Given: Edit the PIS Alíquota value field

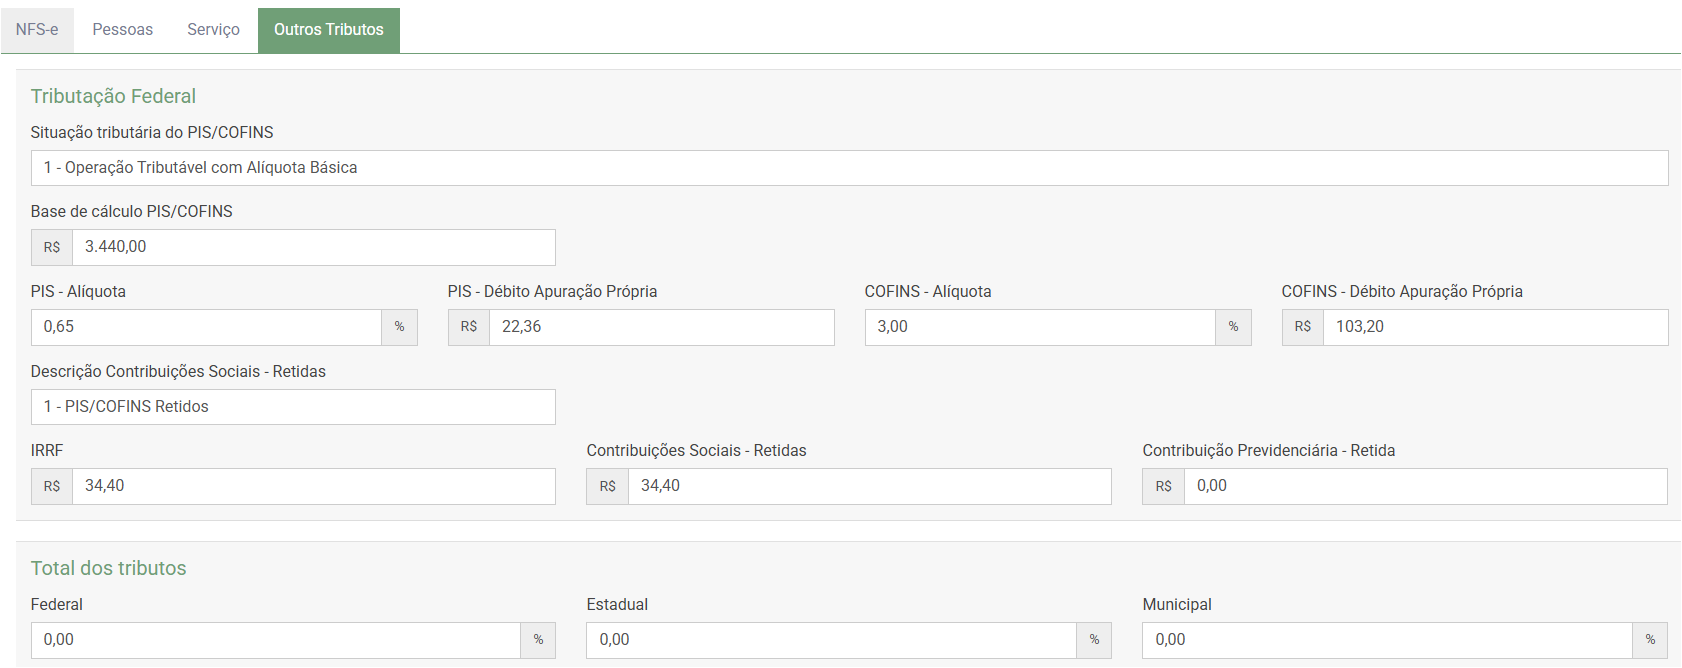Looking at the screenshot, I should [206, 327].
